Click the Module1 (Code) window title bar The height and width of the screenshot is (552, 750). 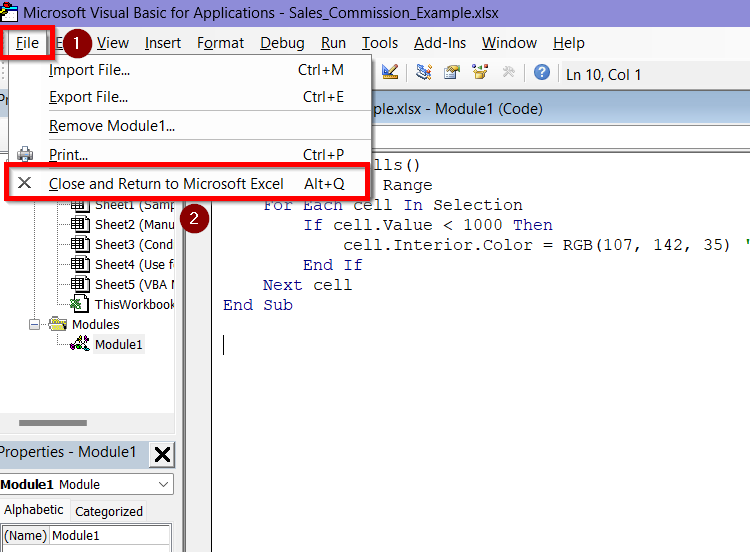click(561, 109)
